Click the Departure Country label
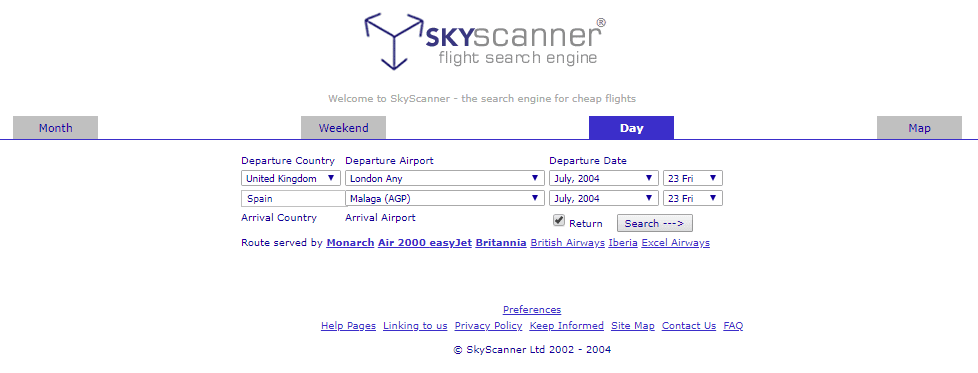The height and width of the screenshot is (373, 978). 288,160
